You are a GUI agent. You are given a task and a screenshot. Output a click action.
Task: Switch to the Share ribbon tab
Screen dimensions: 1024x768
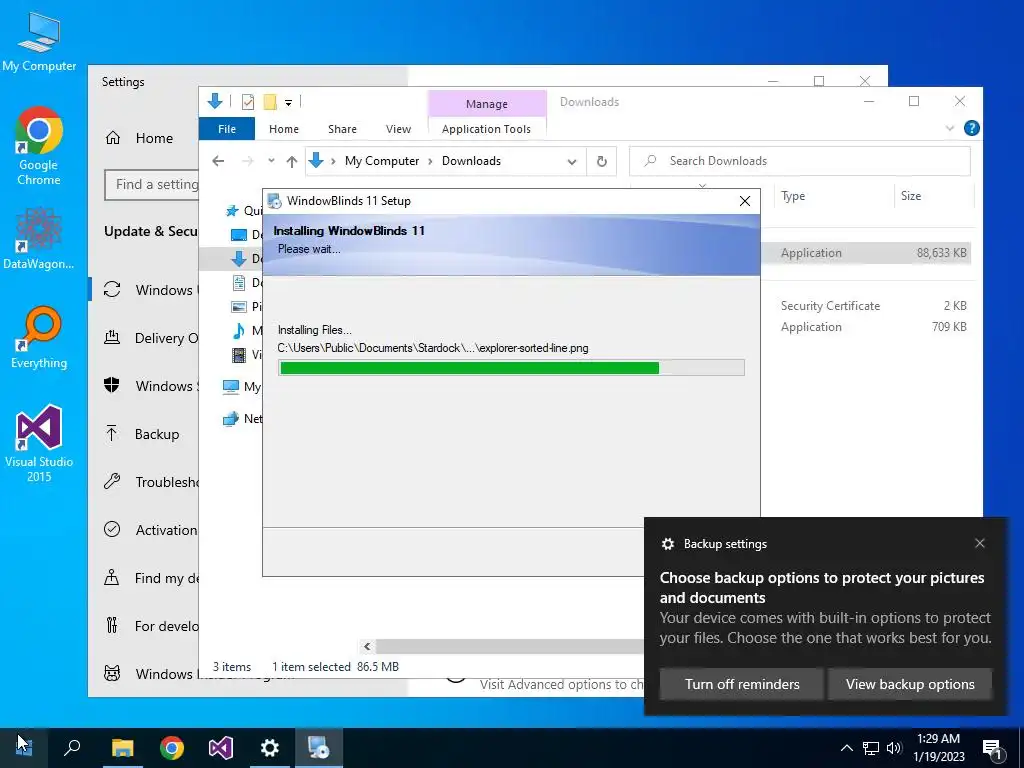(x=342, y=129)
